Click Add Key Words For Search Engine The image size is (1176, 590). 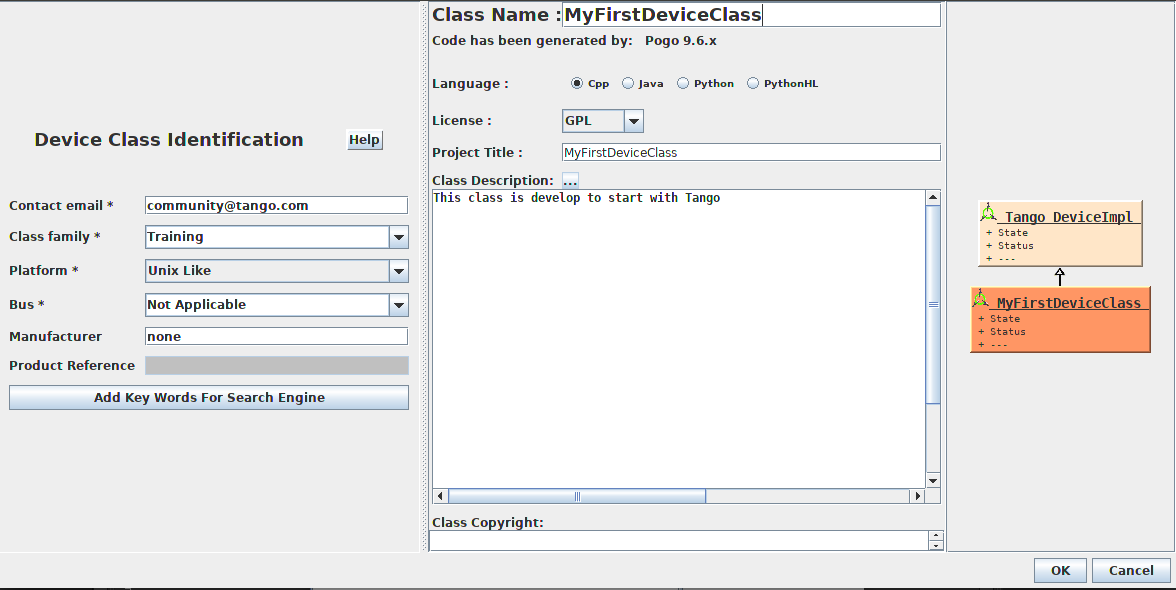pyautogui.click(x=208, y=397)
